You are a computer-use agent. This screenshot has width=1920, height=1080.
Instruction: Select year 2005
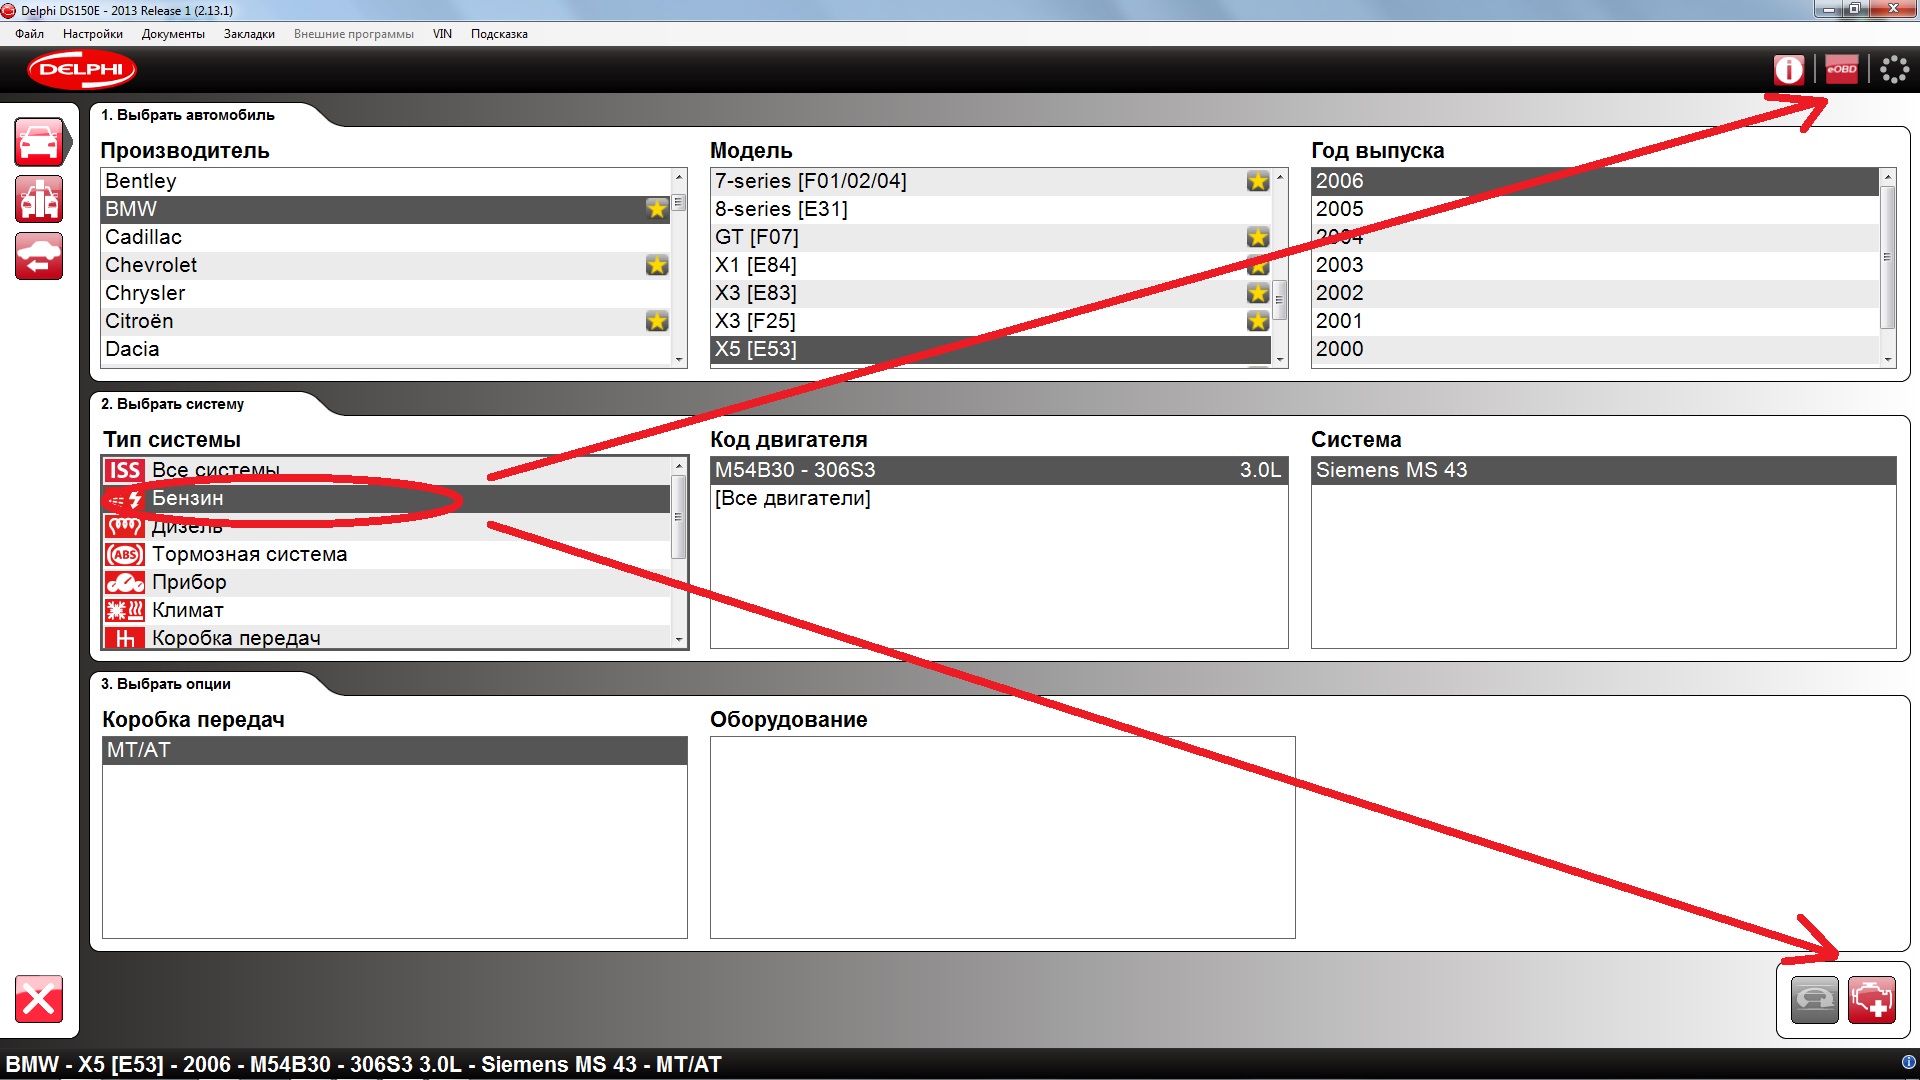1595,209
